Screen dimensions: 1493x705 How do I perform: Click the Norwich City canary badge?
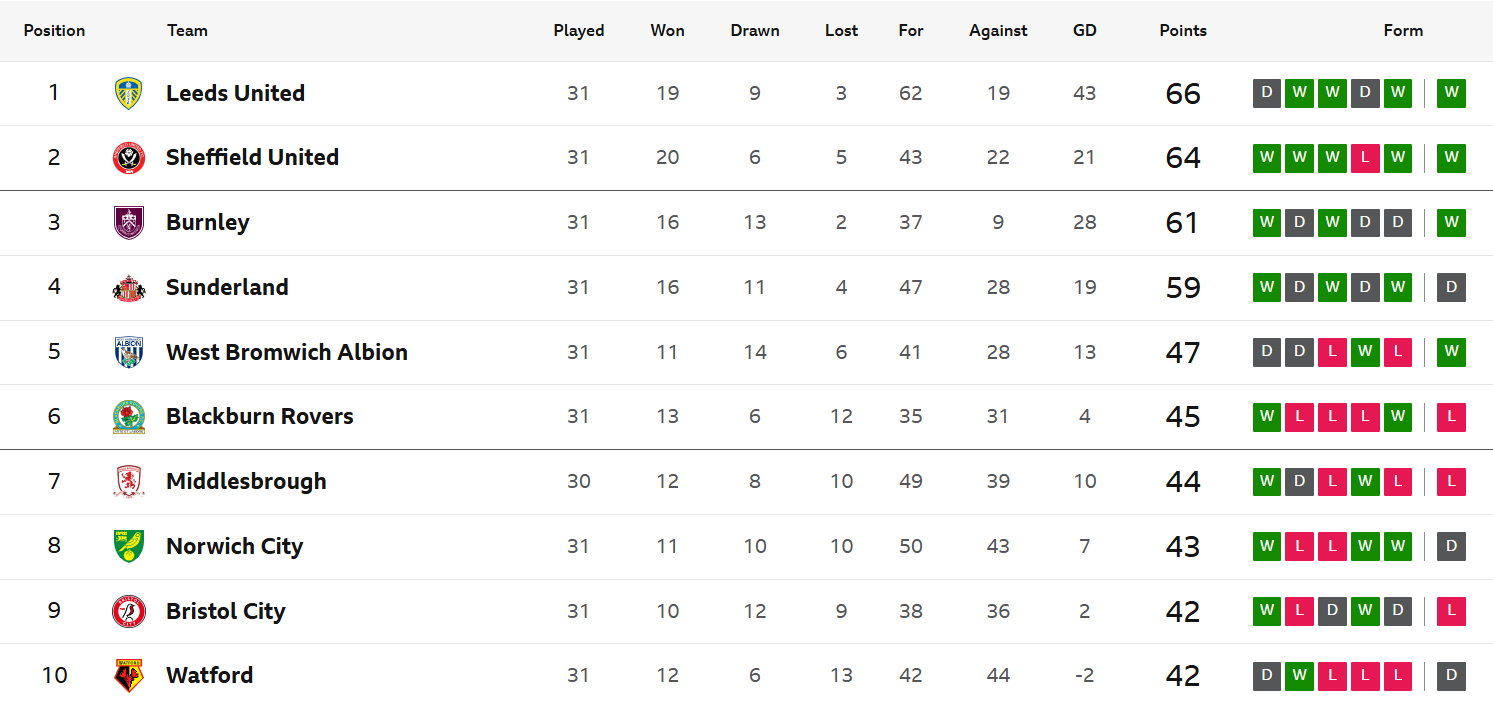128,546
